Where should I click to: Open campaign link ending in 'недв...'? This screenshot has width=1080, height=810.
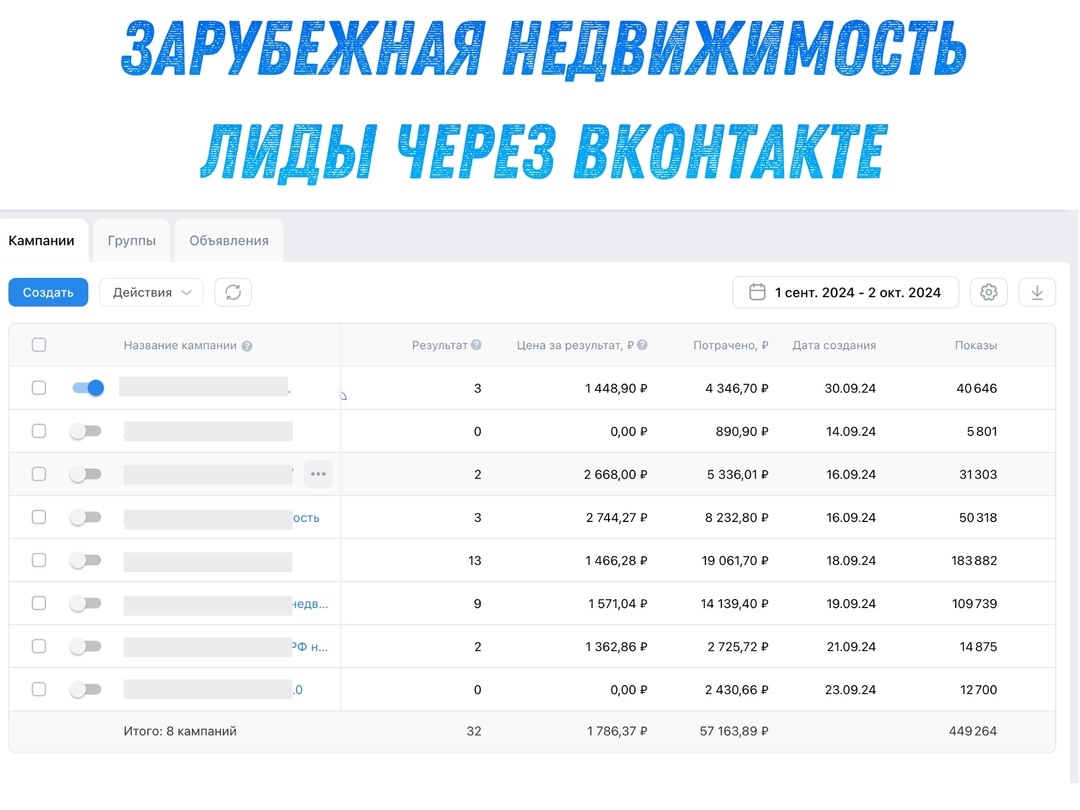point(310,604)
